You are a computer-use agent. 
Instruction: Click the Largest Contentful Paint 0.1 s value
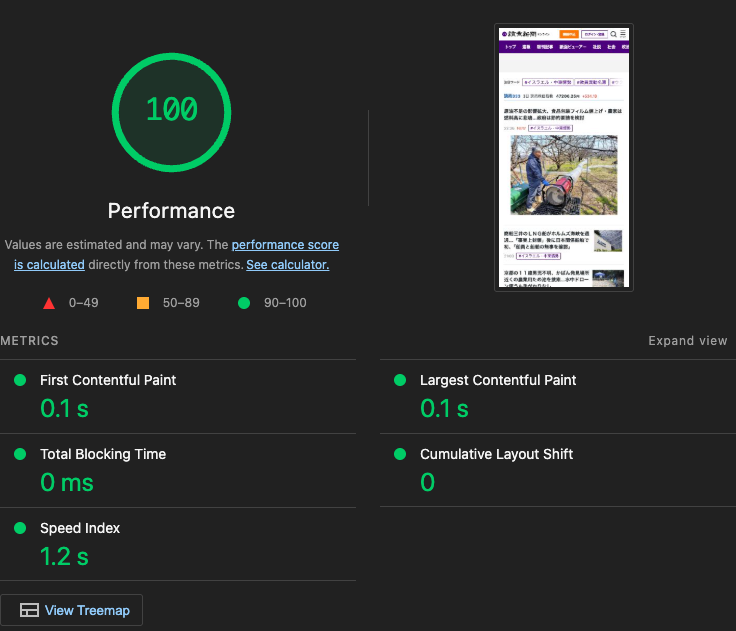point(444,408)
